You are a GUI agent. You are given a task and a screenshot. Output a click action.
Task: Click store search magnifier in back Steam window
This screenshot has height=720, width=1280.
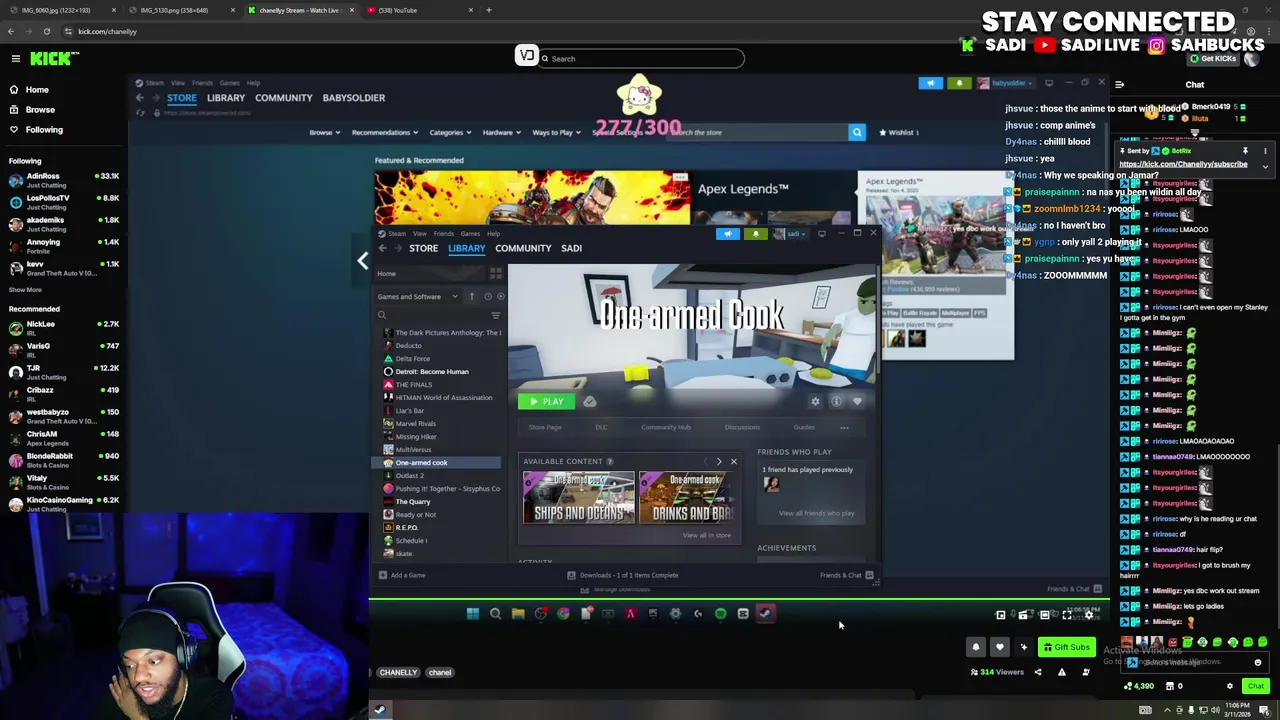tap(857, 132)
